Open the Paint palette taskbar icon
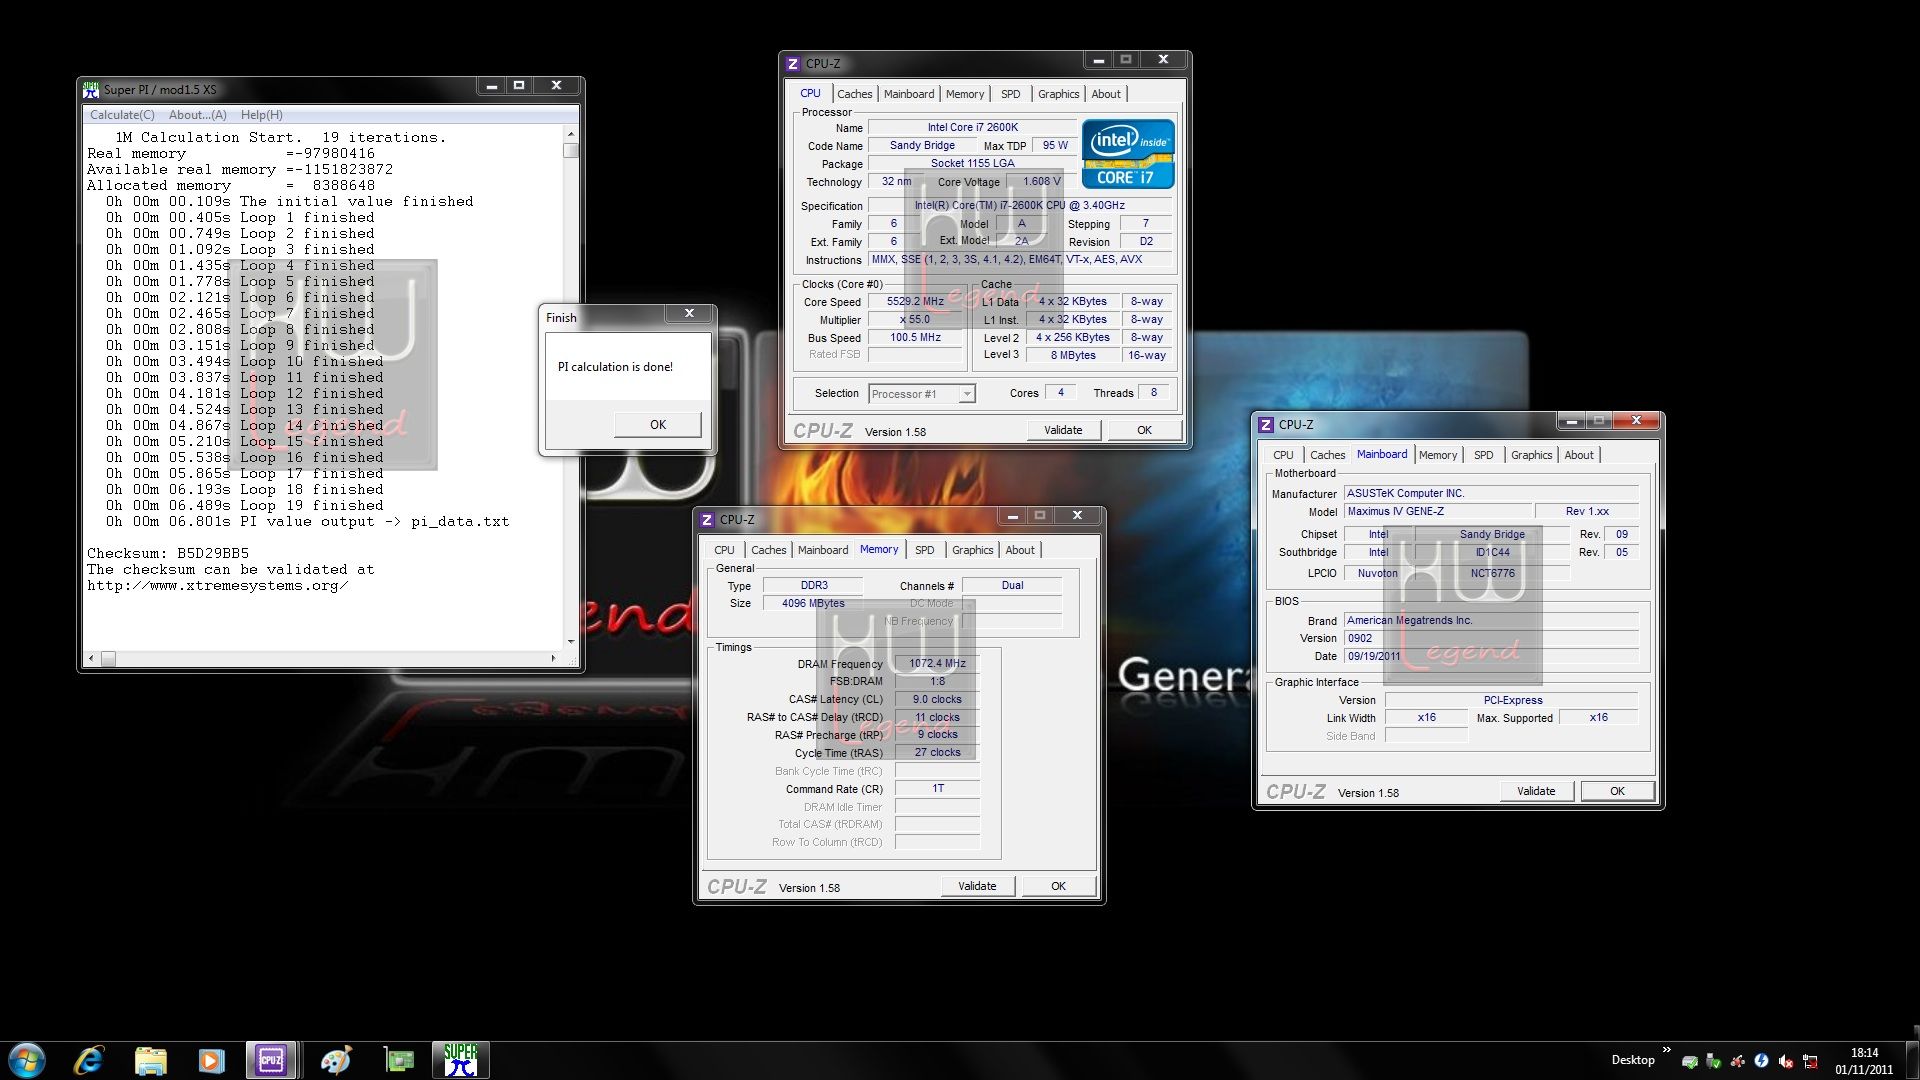1920x1080 pixels. (x=336, y=1060)
